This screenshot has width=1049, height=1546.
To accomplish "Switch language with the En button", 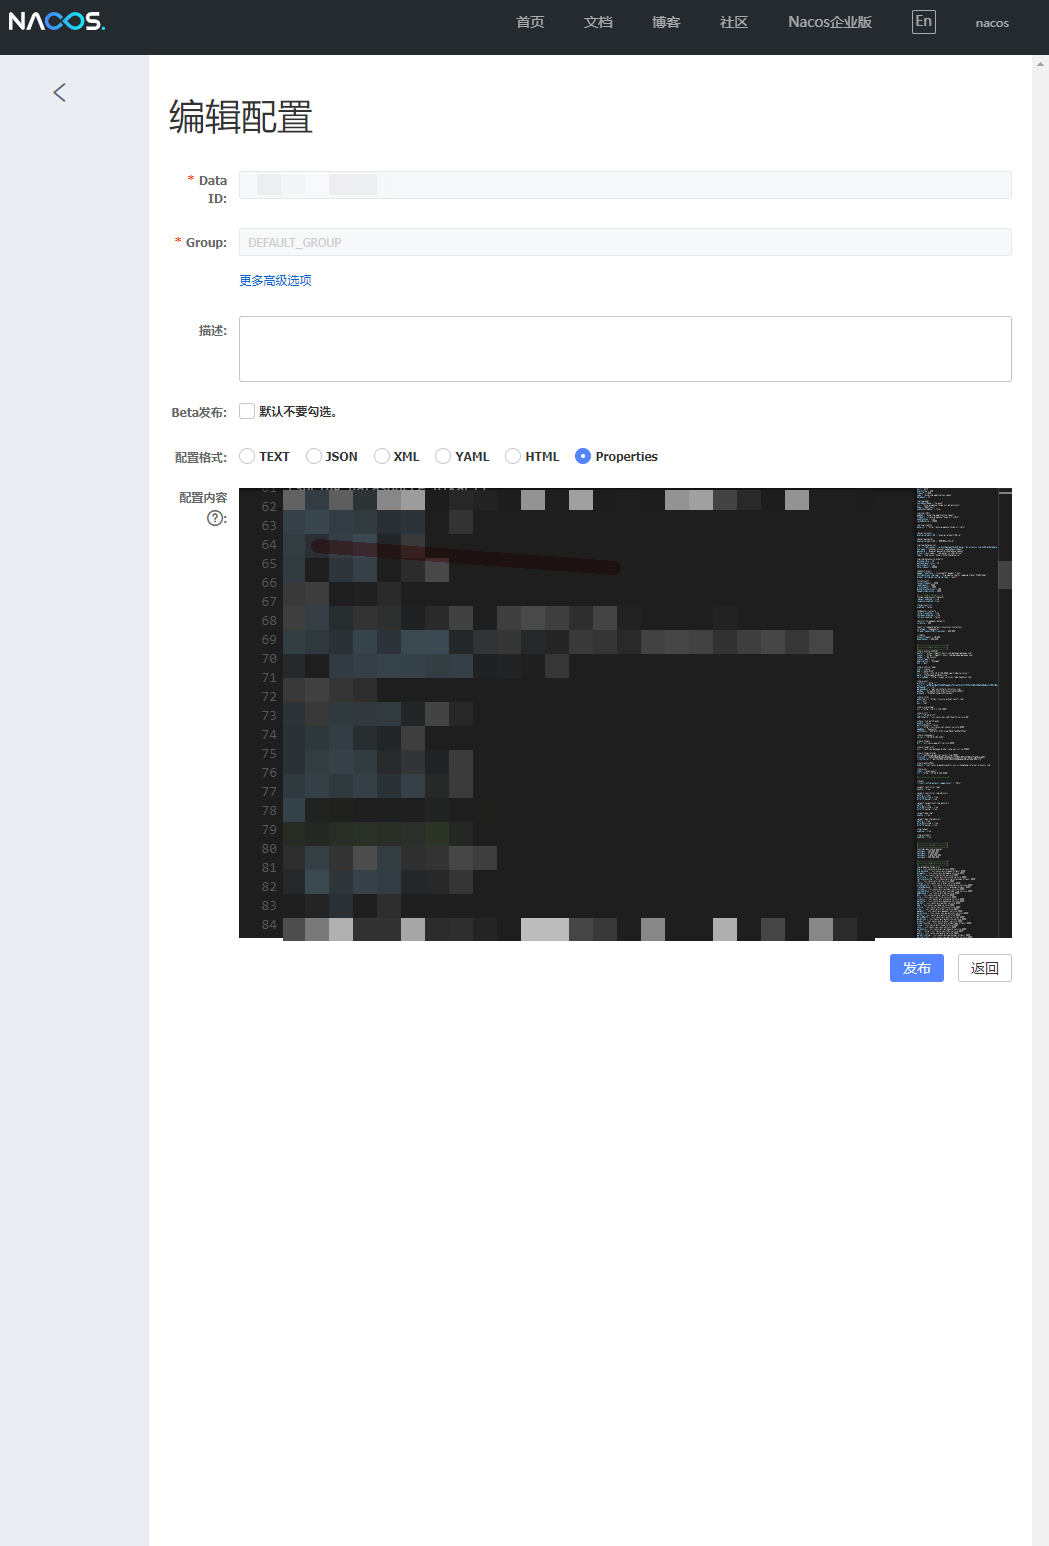I will point(924,21).
